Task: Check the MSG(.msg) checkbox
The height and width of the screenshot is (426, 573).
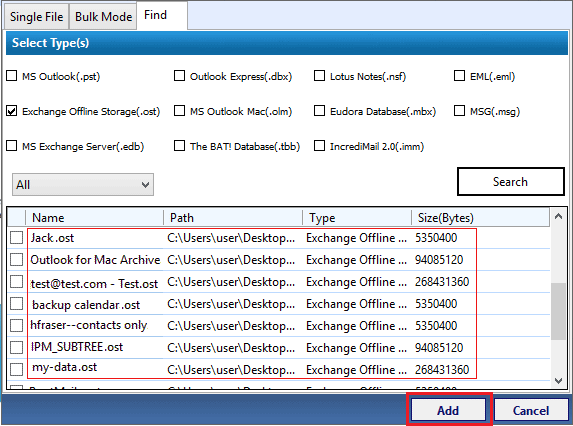Action: [x=459, y=111]
